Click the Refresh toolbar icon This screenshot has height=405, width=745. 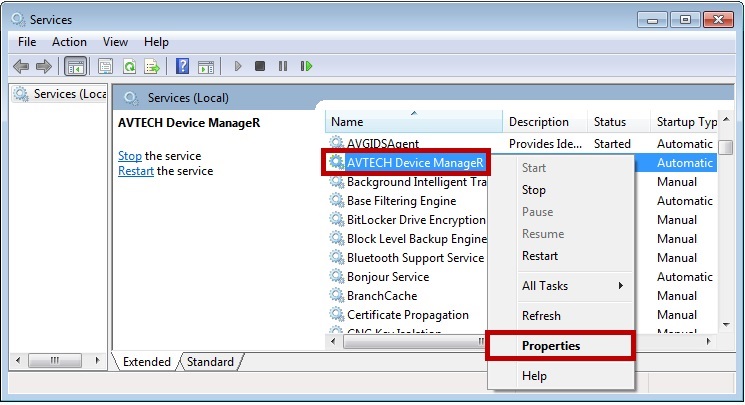point(129,66)
